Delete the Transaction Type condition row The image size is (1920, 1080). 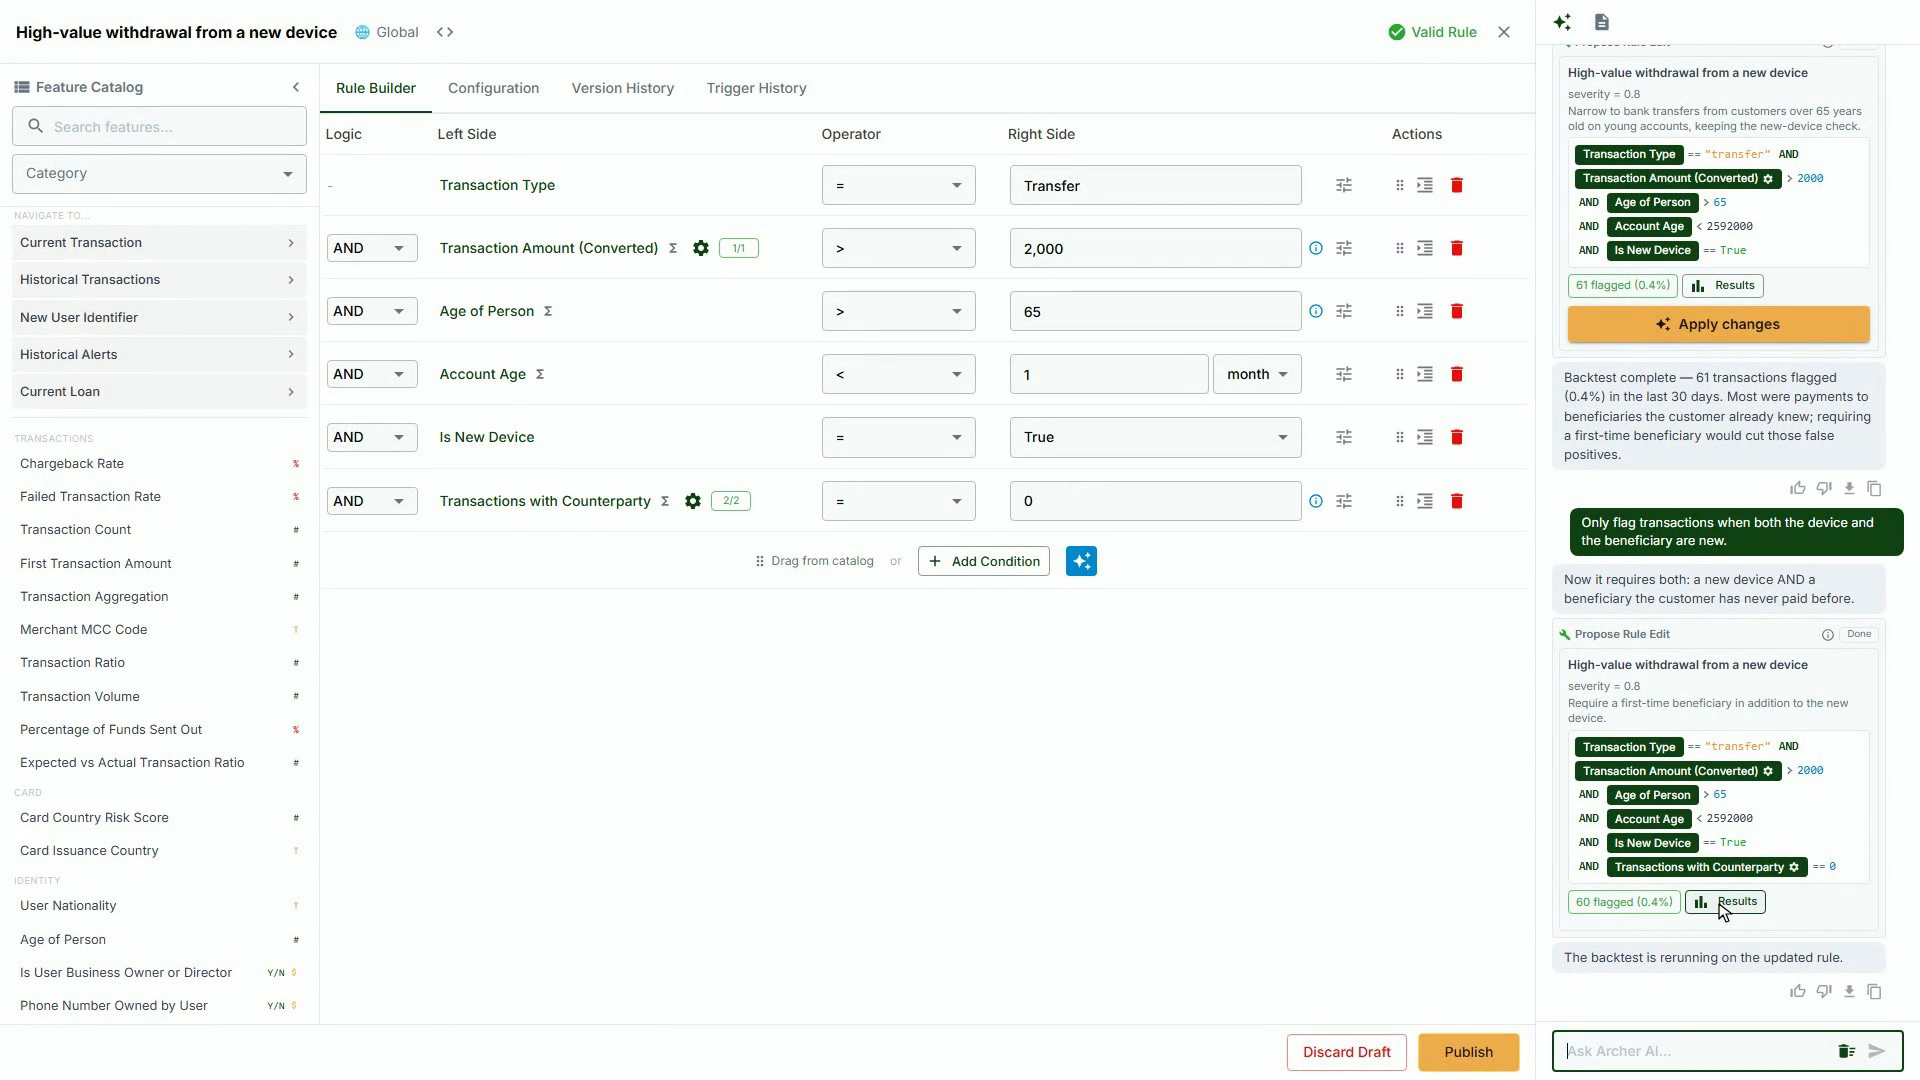point(1457,185)
